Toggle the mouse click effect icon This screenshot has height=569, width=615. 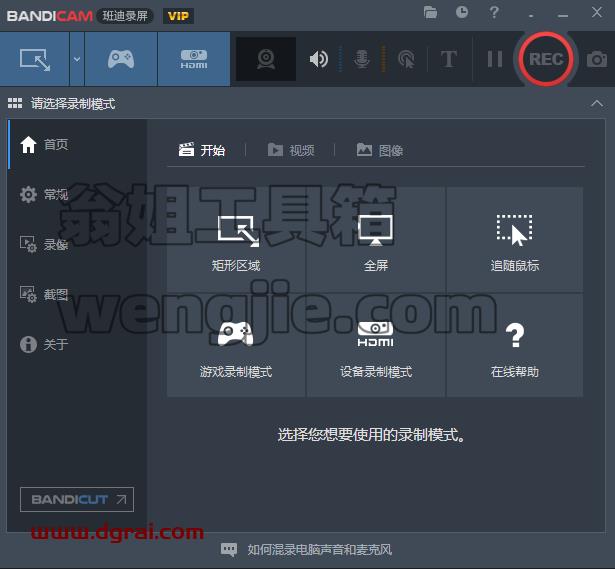coord(406,59)
